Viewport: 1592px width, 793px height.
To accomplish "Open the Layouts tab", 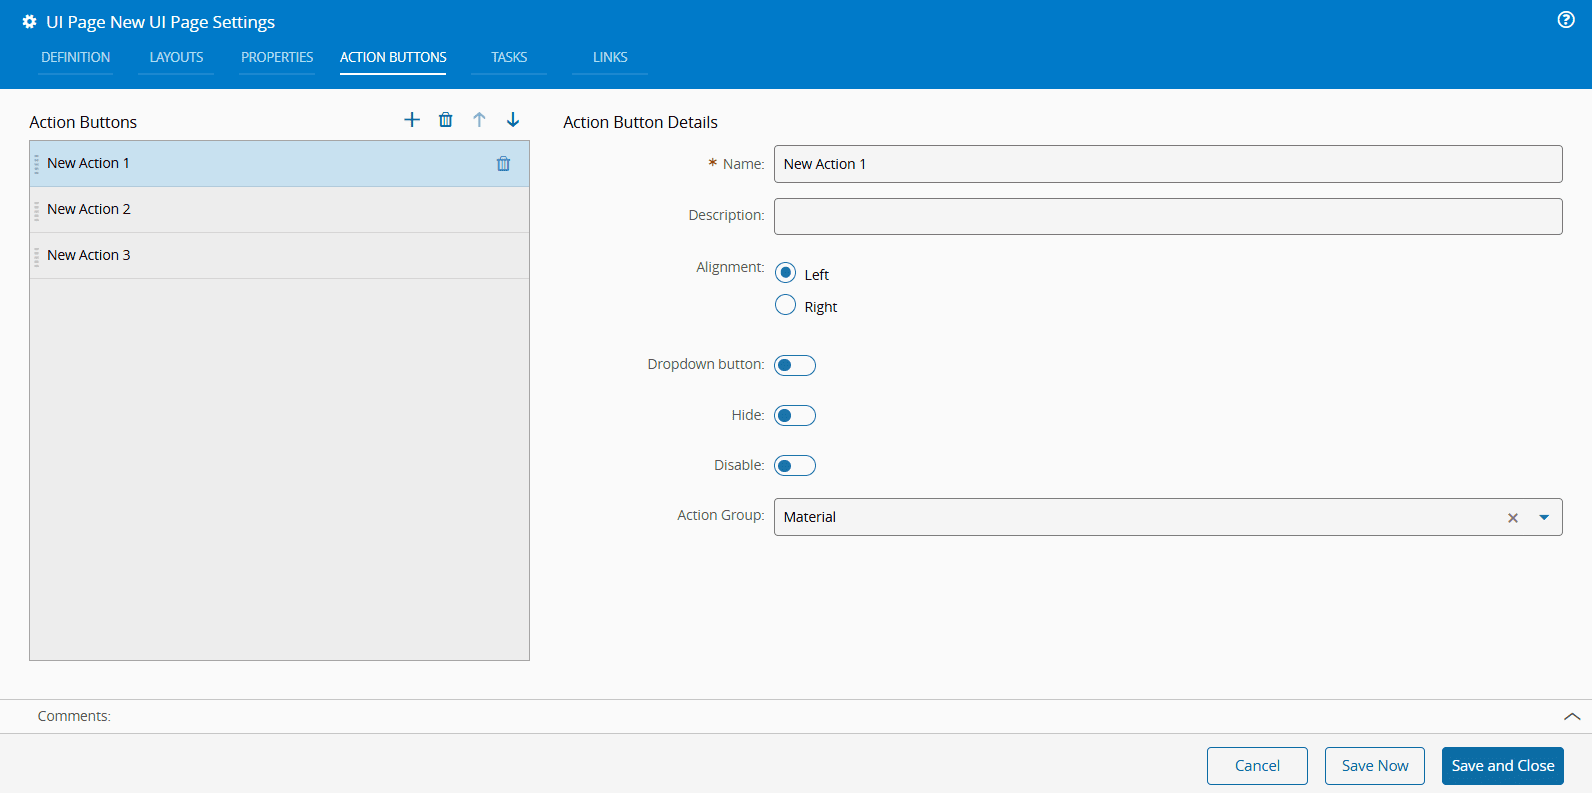I will pyautogui.click(x=176, y=57).
